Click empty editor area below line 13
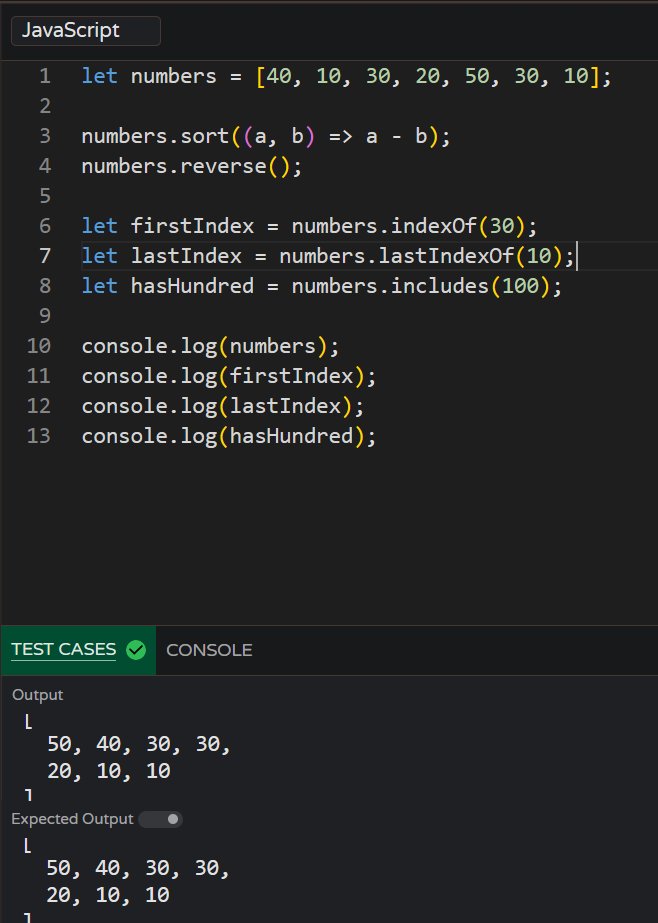The height and width of the screenshot is (923, 658). coord(330,536)
